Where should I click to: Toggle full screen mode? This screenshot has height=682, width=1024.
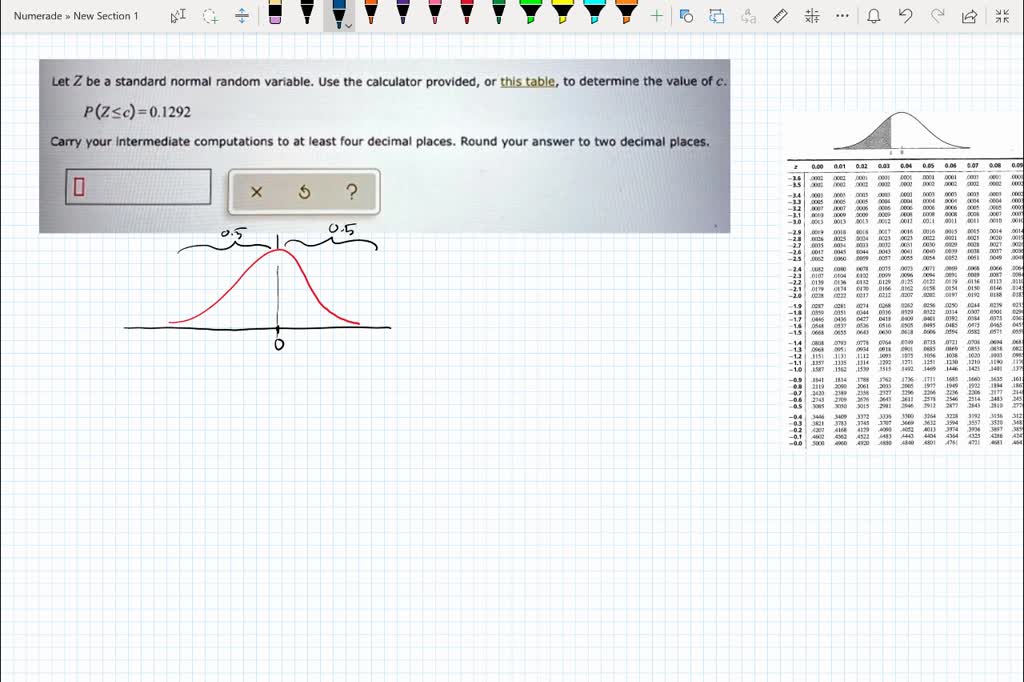[1002, 16]
